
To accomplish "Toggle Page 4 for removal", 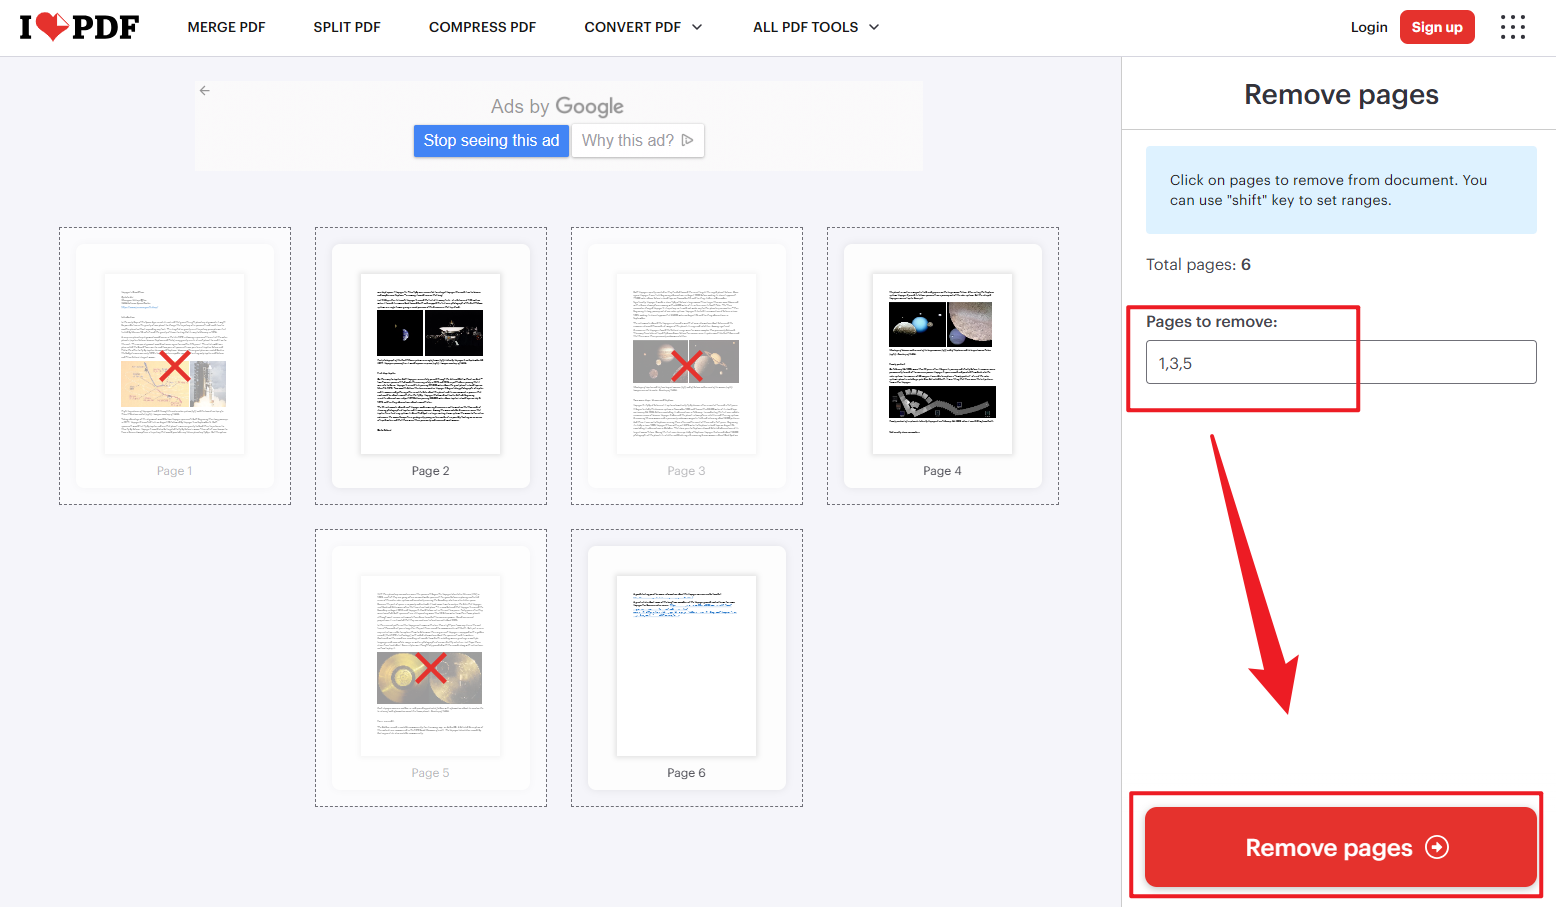I will (942, 364).
